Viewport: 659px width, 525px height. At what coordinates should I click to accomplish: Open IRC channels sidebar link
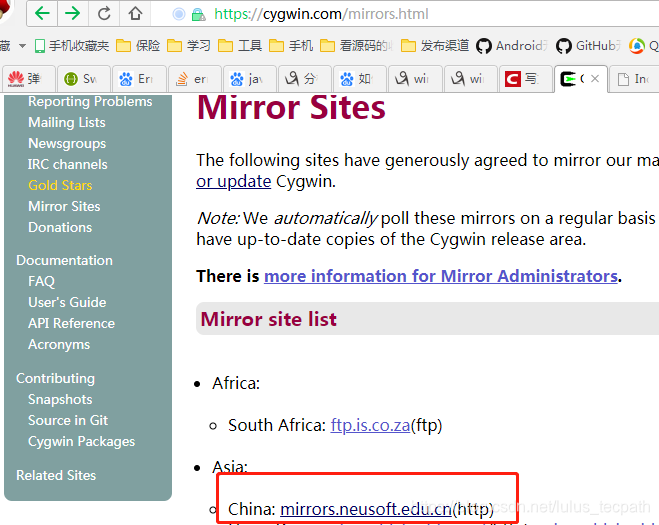(67, 164)
